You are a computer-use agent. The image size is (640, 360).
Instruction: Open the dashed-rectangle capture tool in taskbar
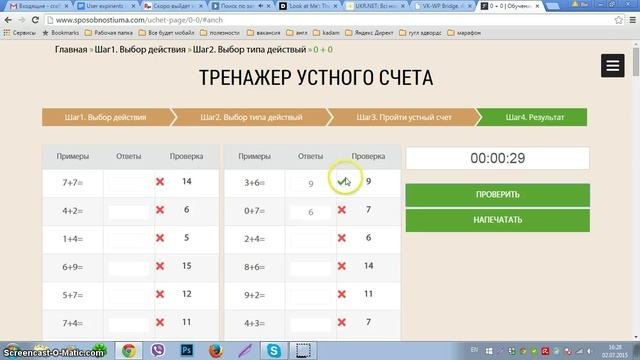tap(303, 351)
